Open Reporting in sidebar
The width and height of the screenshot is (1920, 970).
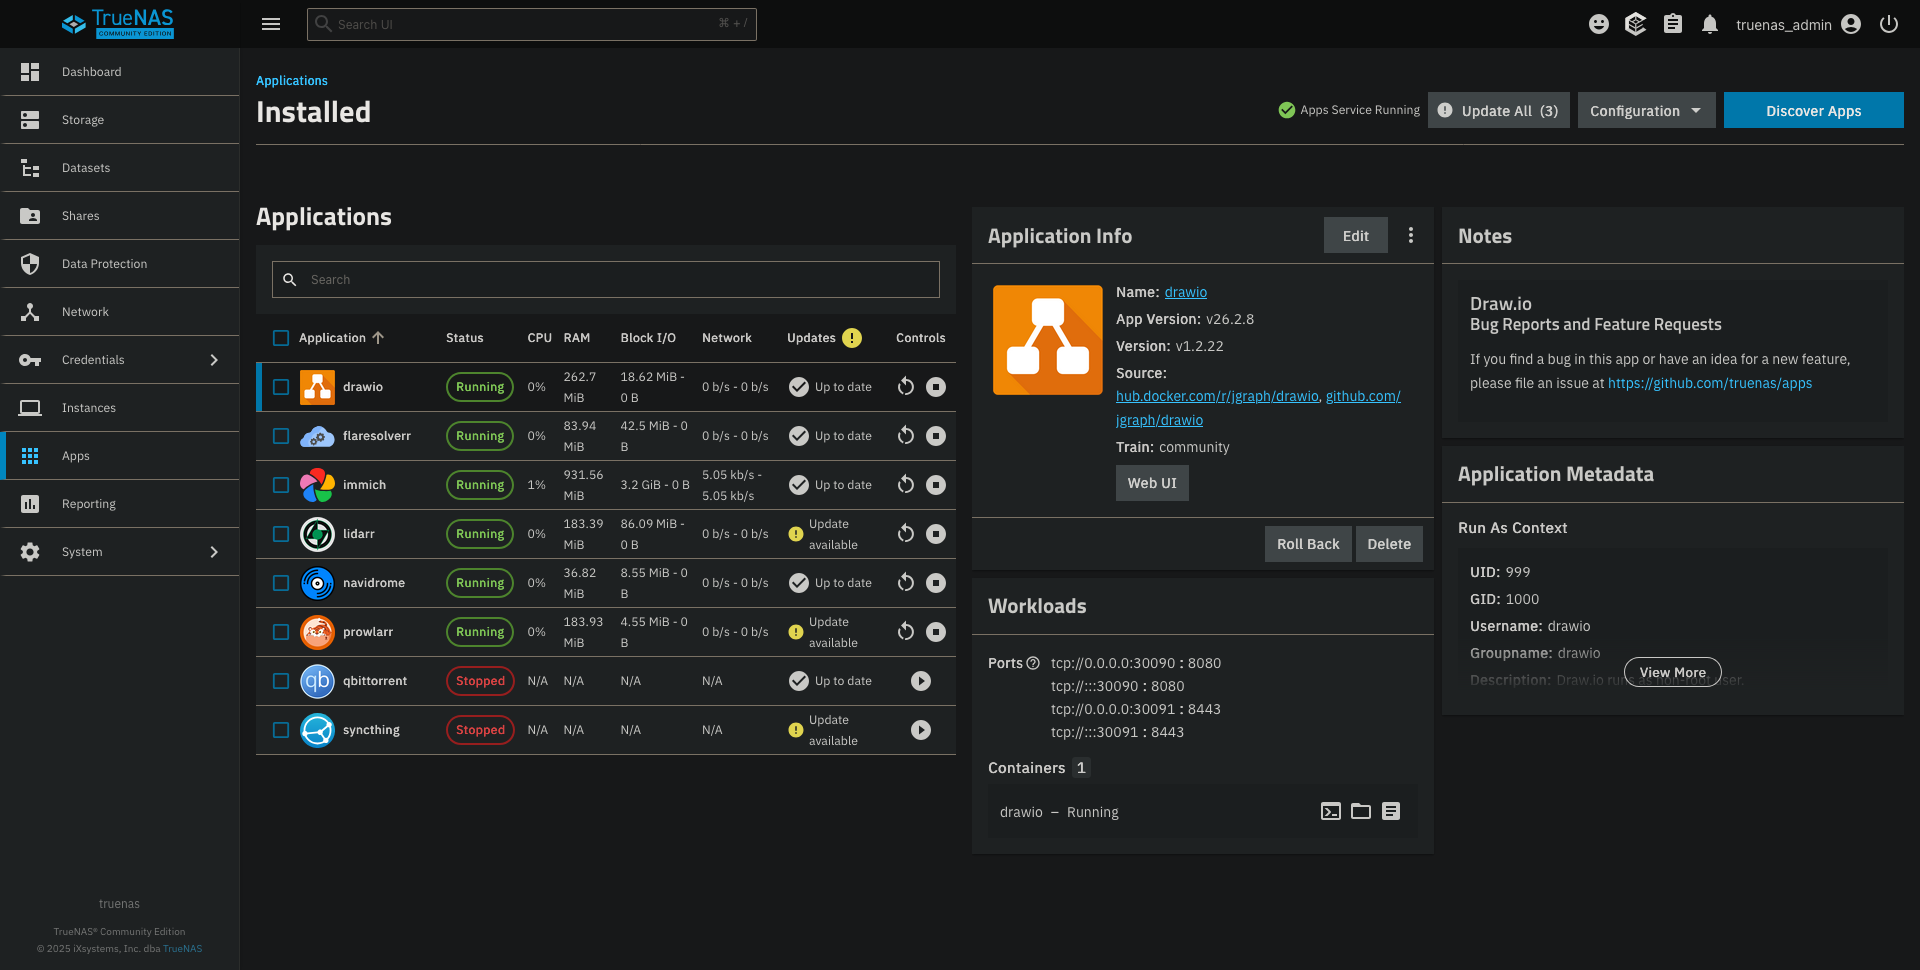tap(120, 504)
